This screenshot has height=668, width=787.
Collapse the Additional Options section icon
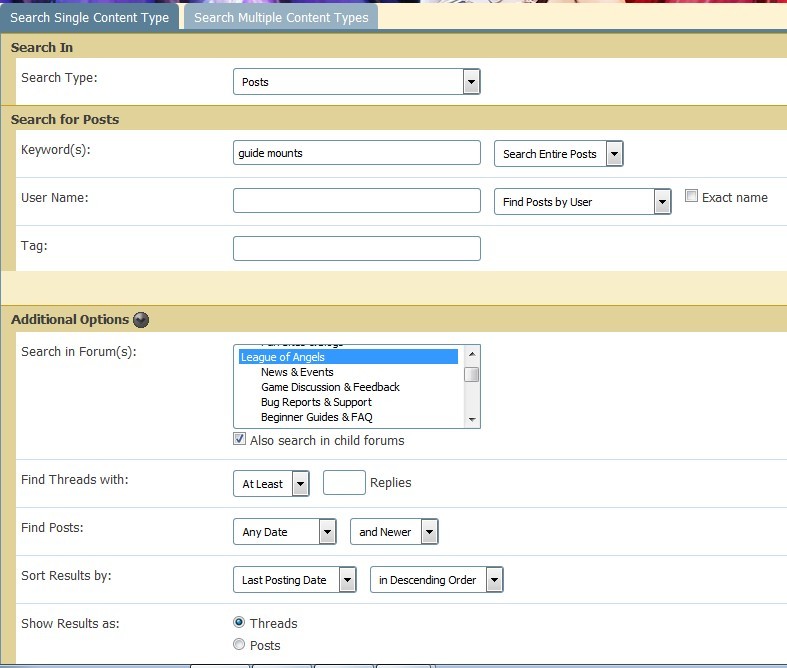(x=141, y=320)
